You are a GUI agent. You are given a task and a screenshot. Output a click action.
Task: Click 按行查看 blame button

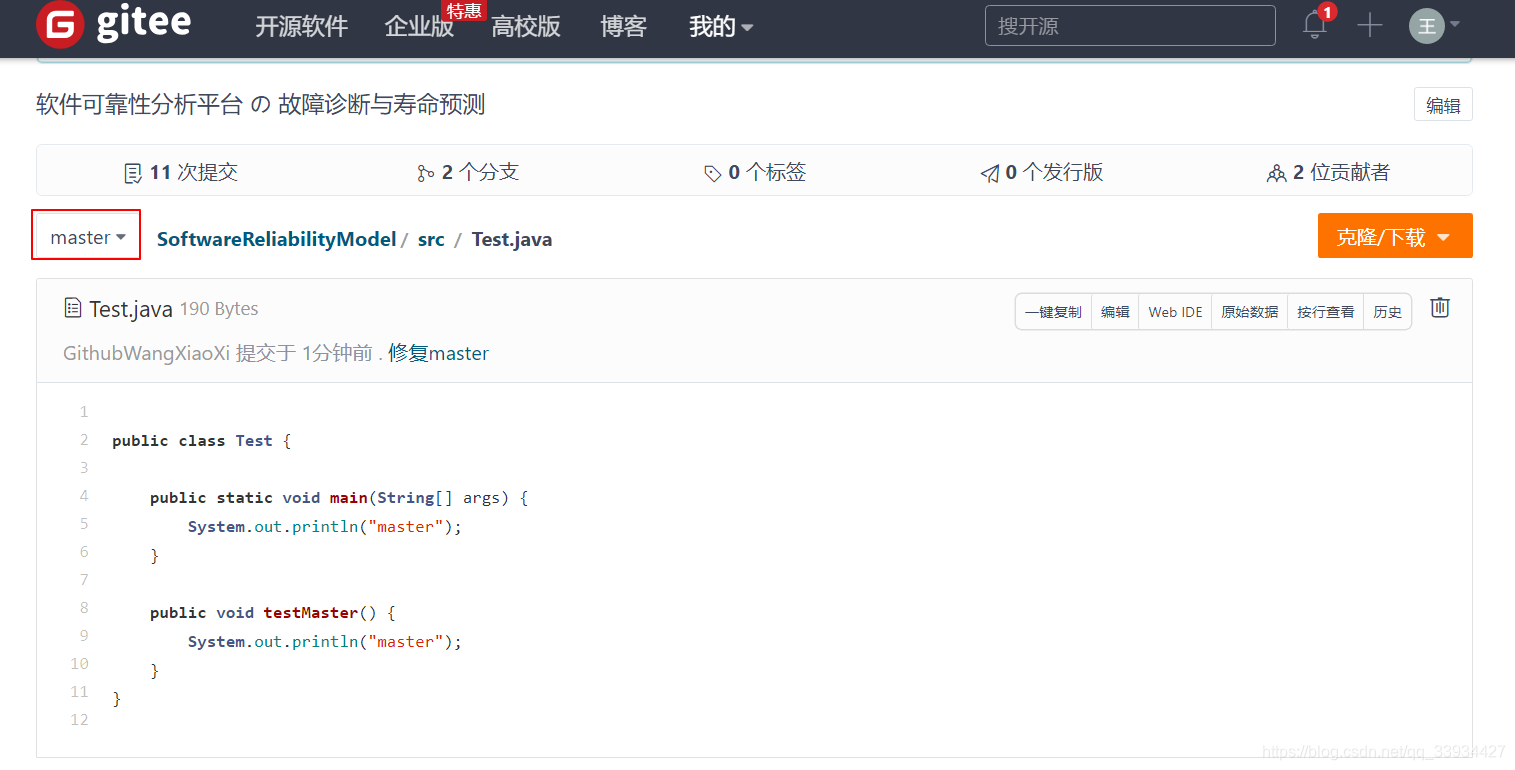point(1325,312)
